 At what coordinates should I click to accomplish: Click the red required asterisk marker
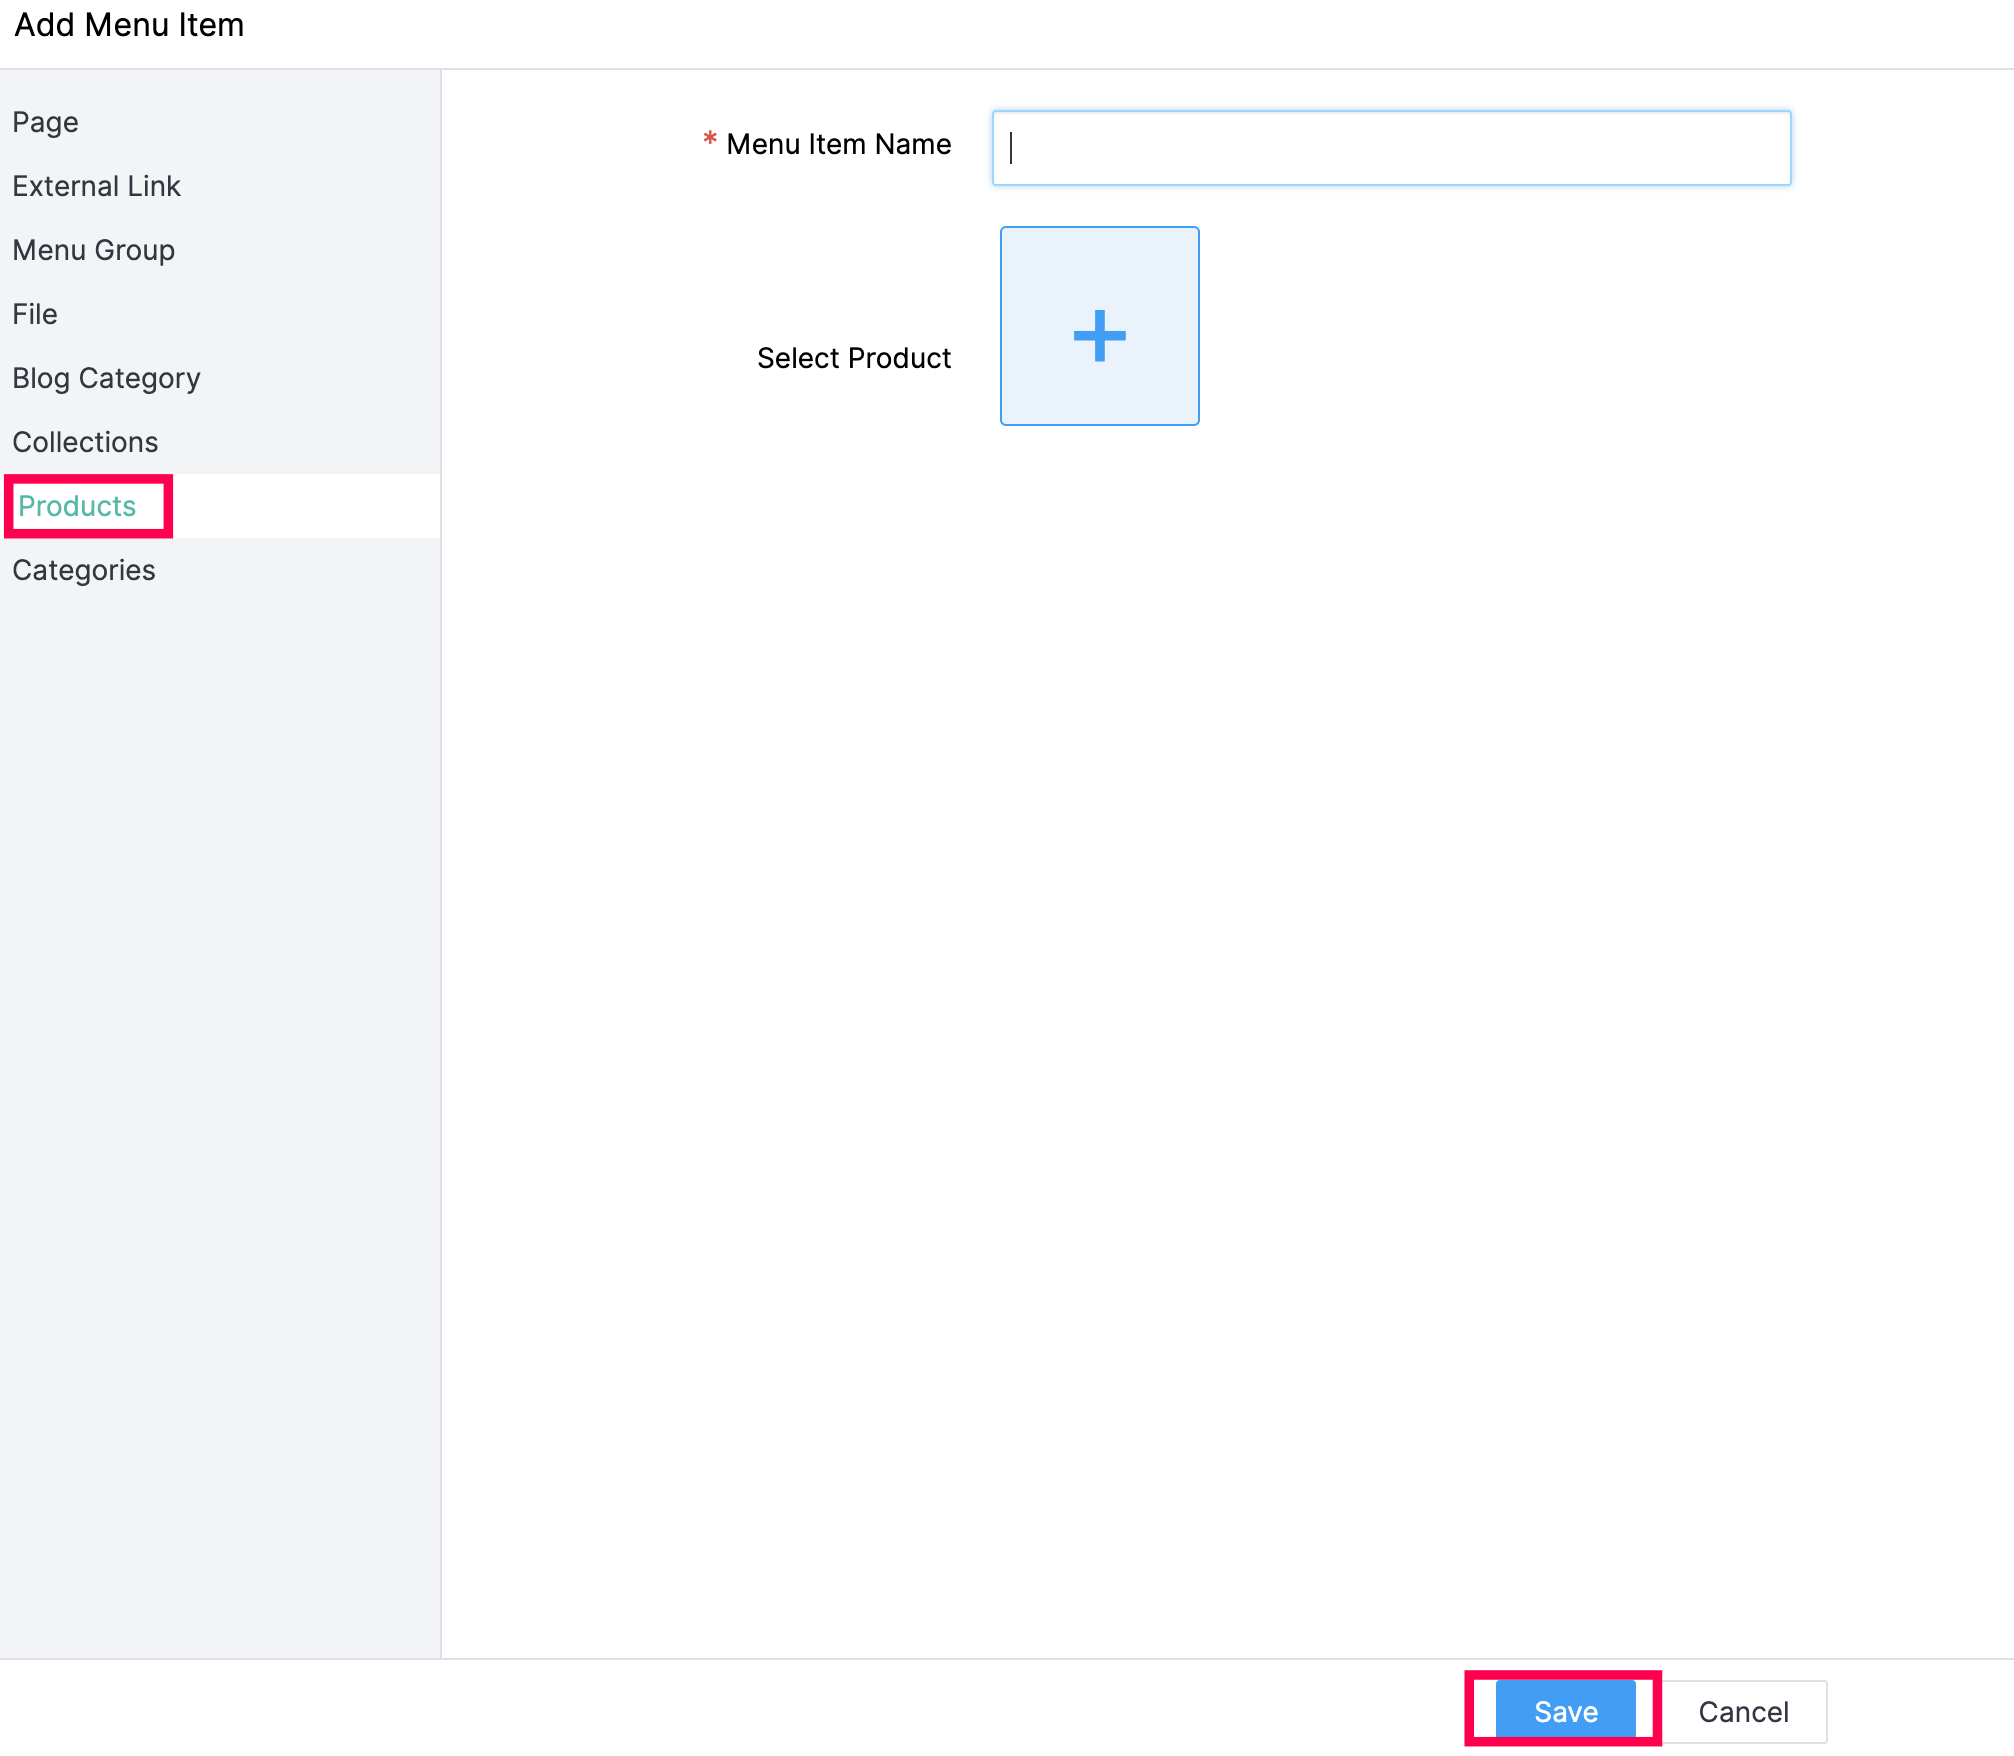point(709,140)
